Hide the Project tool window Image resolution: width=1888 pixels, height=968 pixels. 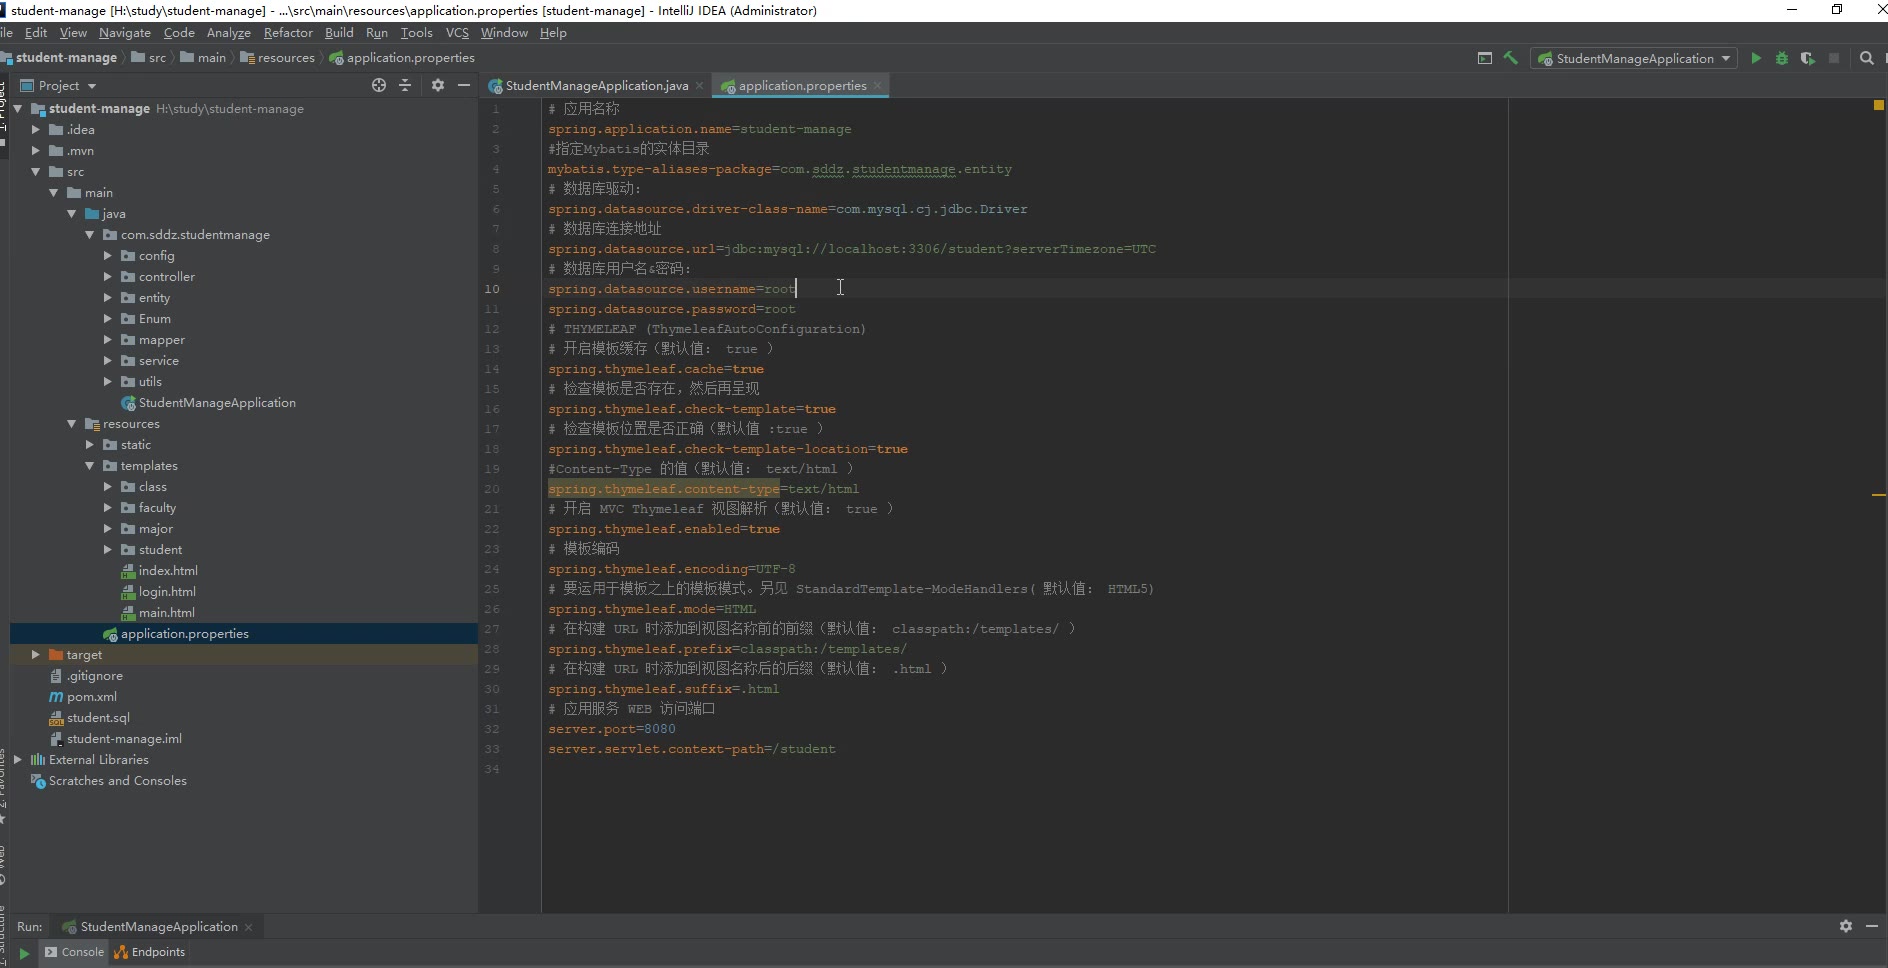(x=464, y=86)
